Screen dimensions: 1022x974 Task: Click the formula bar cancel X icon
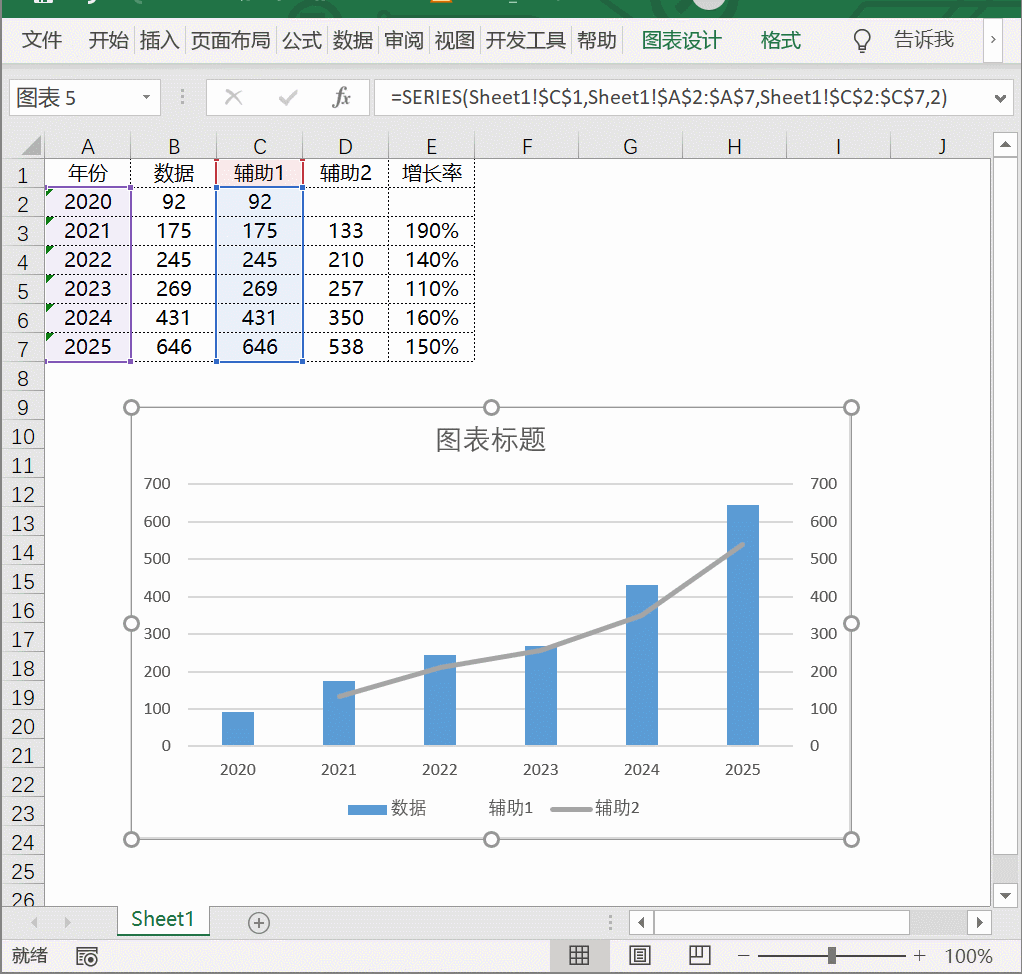coord(233,98)
